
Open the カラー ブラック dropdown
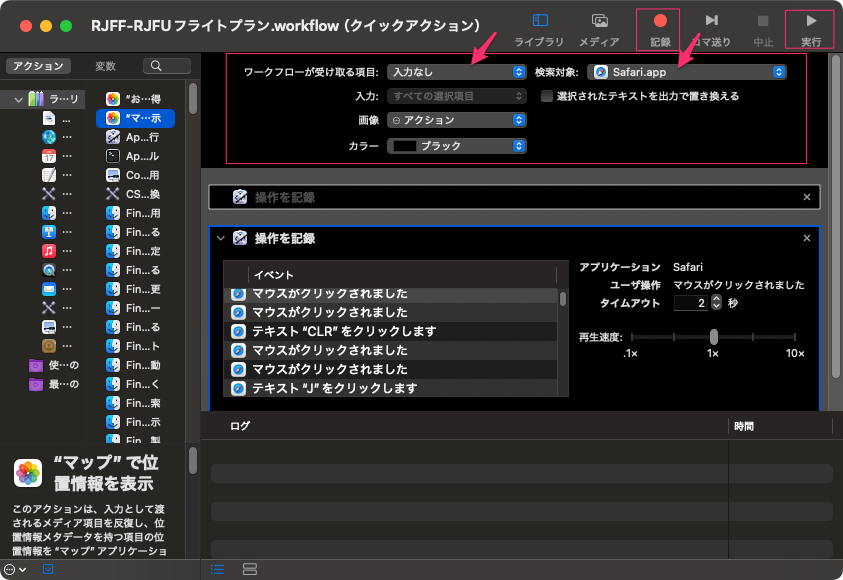point(456,145)
